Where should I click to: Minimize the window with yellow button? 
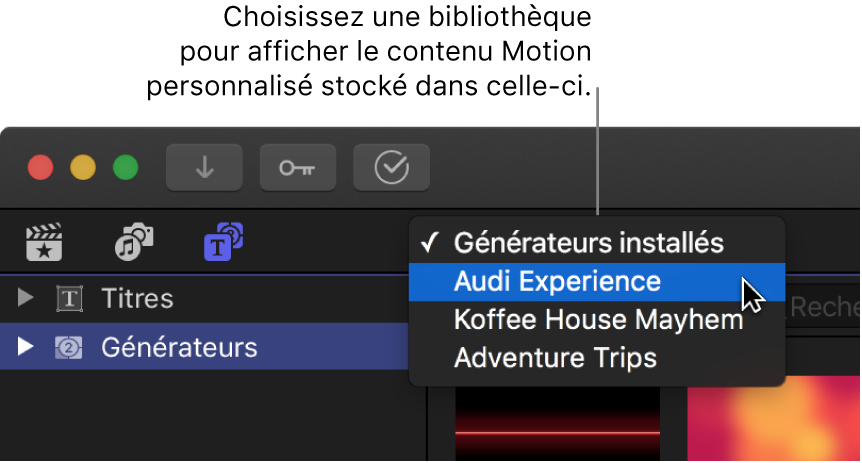(83, 168)
